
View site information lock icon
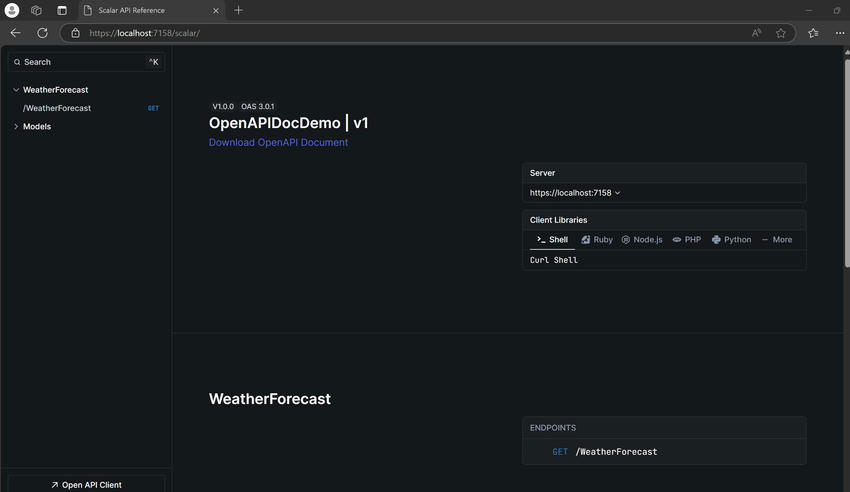pos(75,33)
